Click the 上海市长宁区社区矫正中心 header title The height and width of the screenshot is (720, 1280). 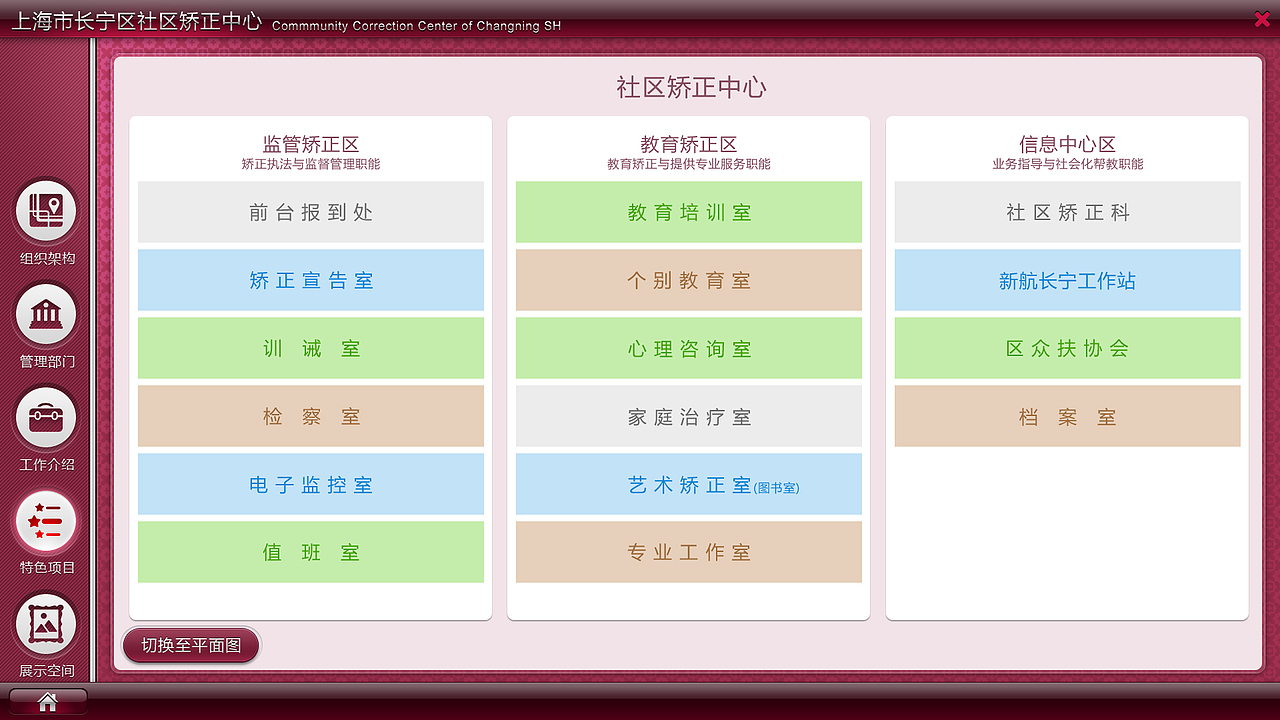(136, 21)
